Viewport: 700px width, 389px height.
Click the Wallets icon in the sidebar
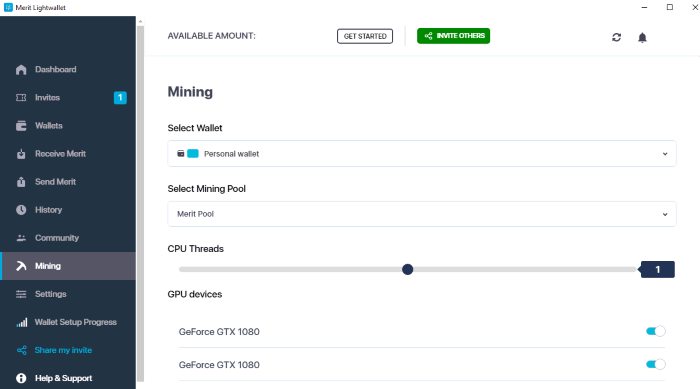21,126
